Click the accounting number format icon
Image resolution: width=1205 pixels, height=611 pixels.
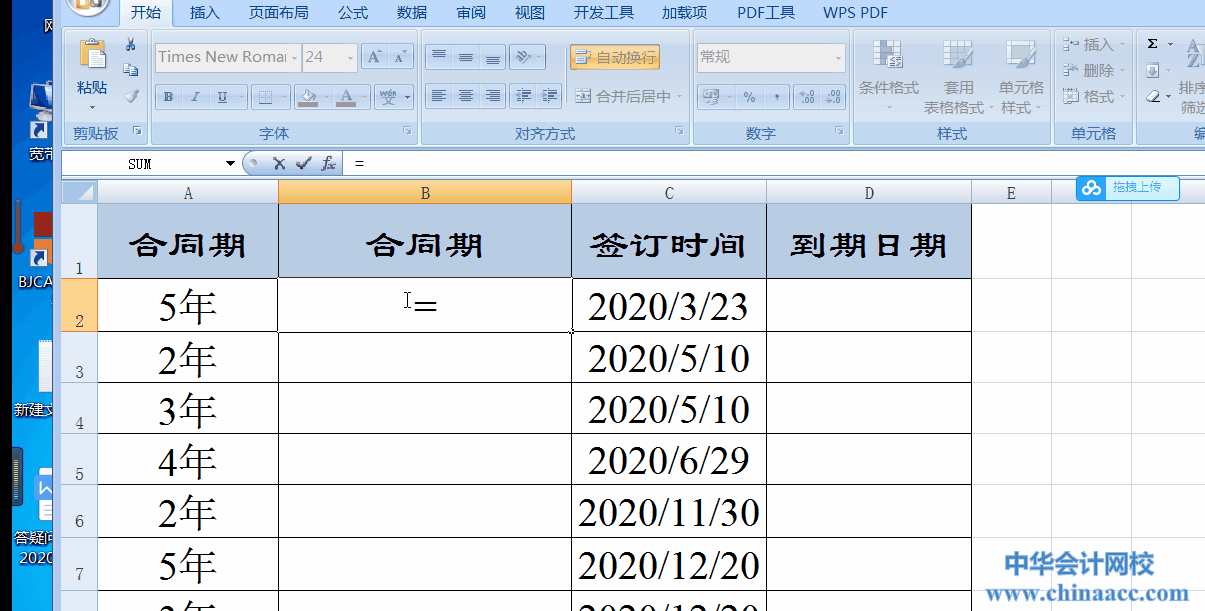(x=711, y=97)
